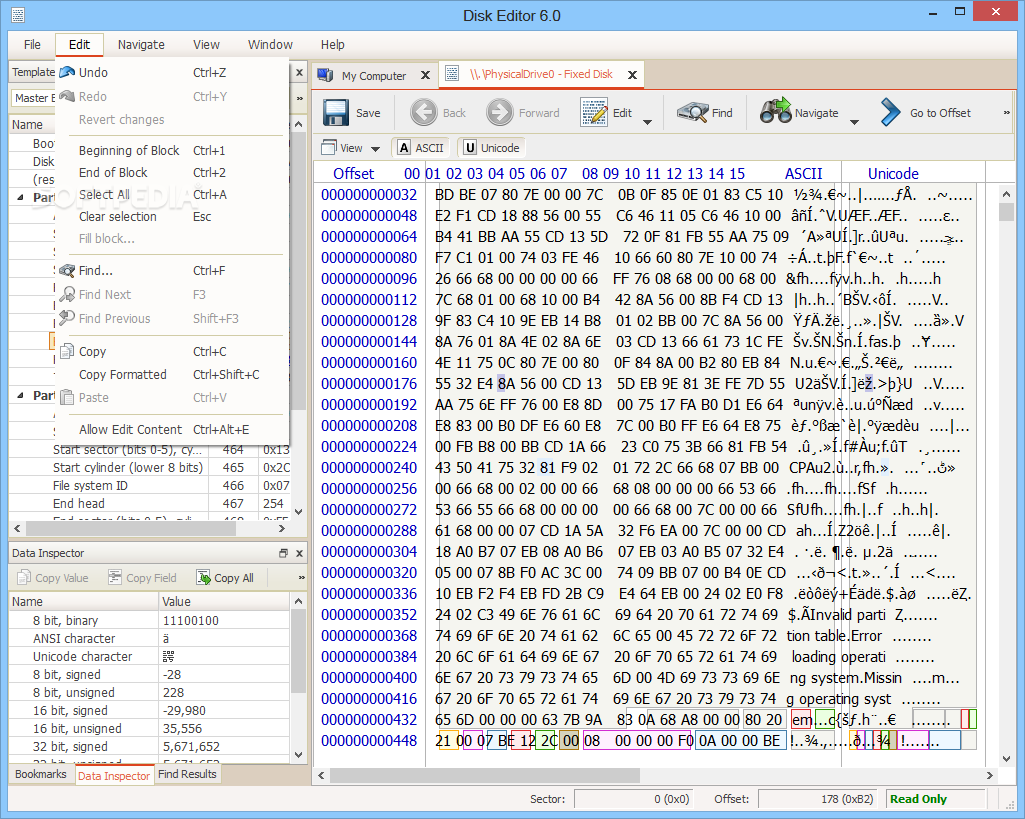Click the Edit notepad icon in toolbar
Image resolution: width=1025 pixels, height=819 pixels.
point(595,112)
